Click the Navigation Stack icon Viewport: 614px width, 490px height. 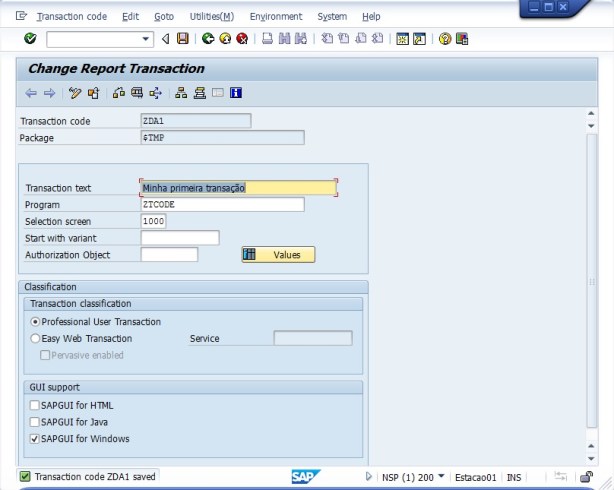(x=200, y=93)
